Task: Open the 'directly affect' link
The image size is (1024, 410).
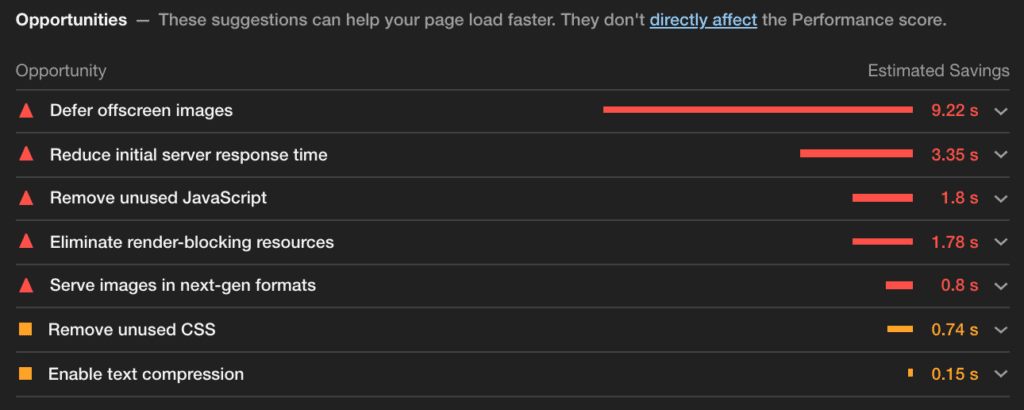Action: 703,20
